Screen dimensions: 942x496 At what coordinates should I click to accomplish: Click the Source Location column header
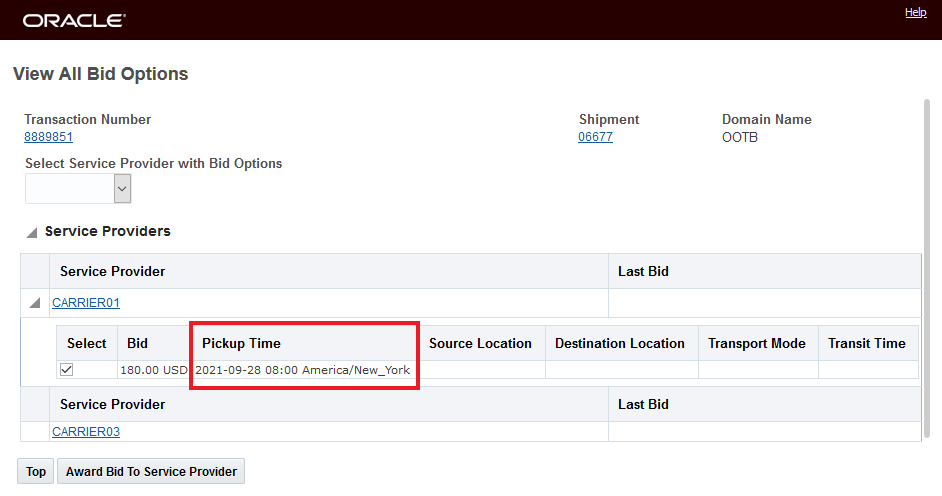pos(480,343)
